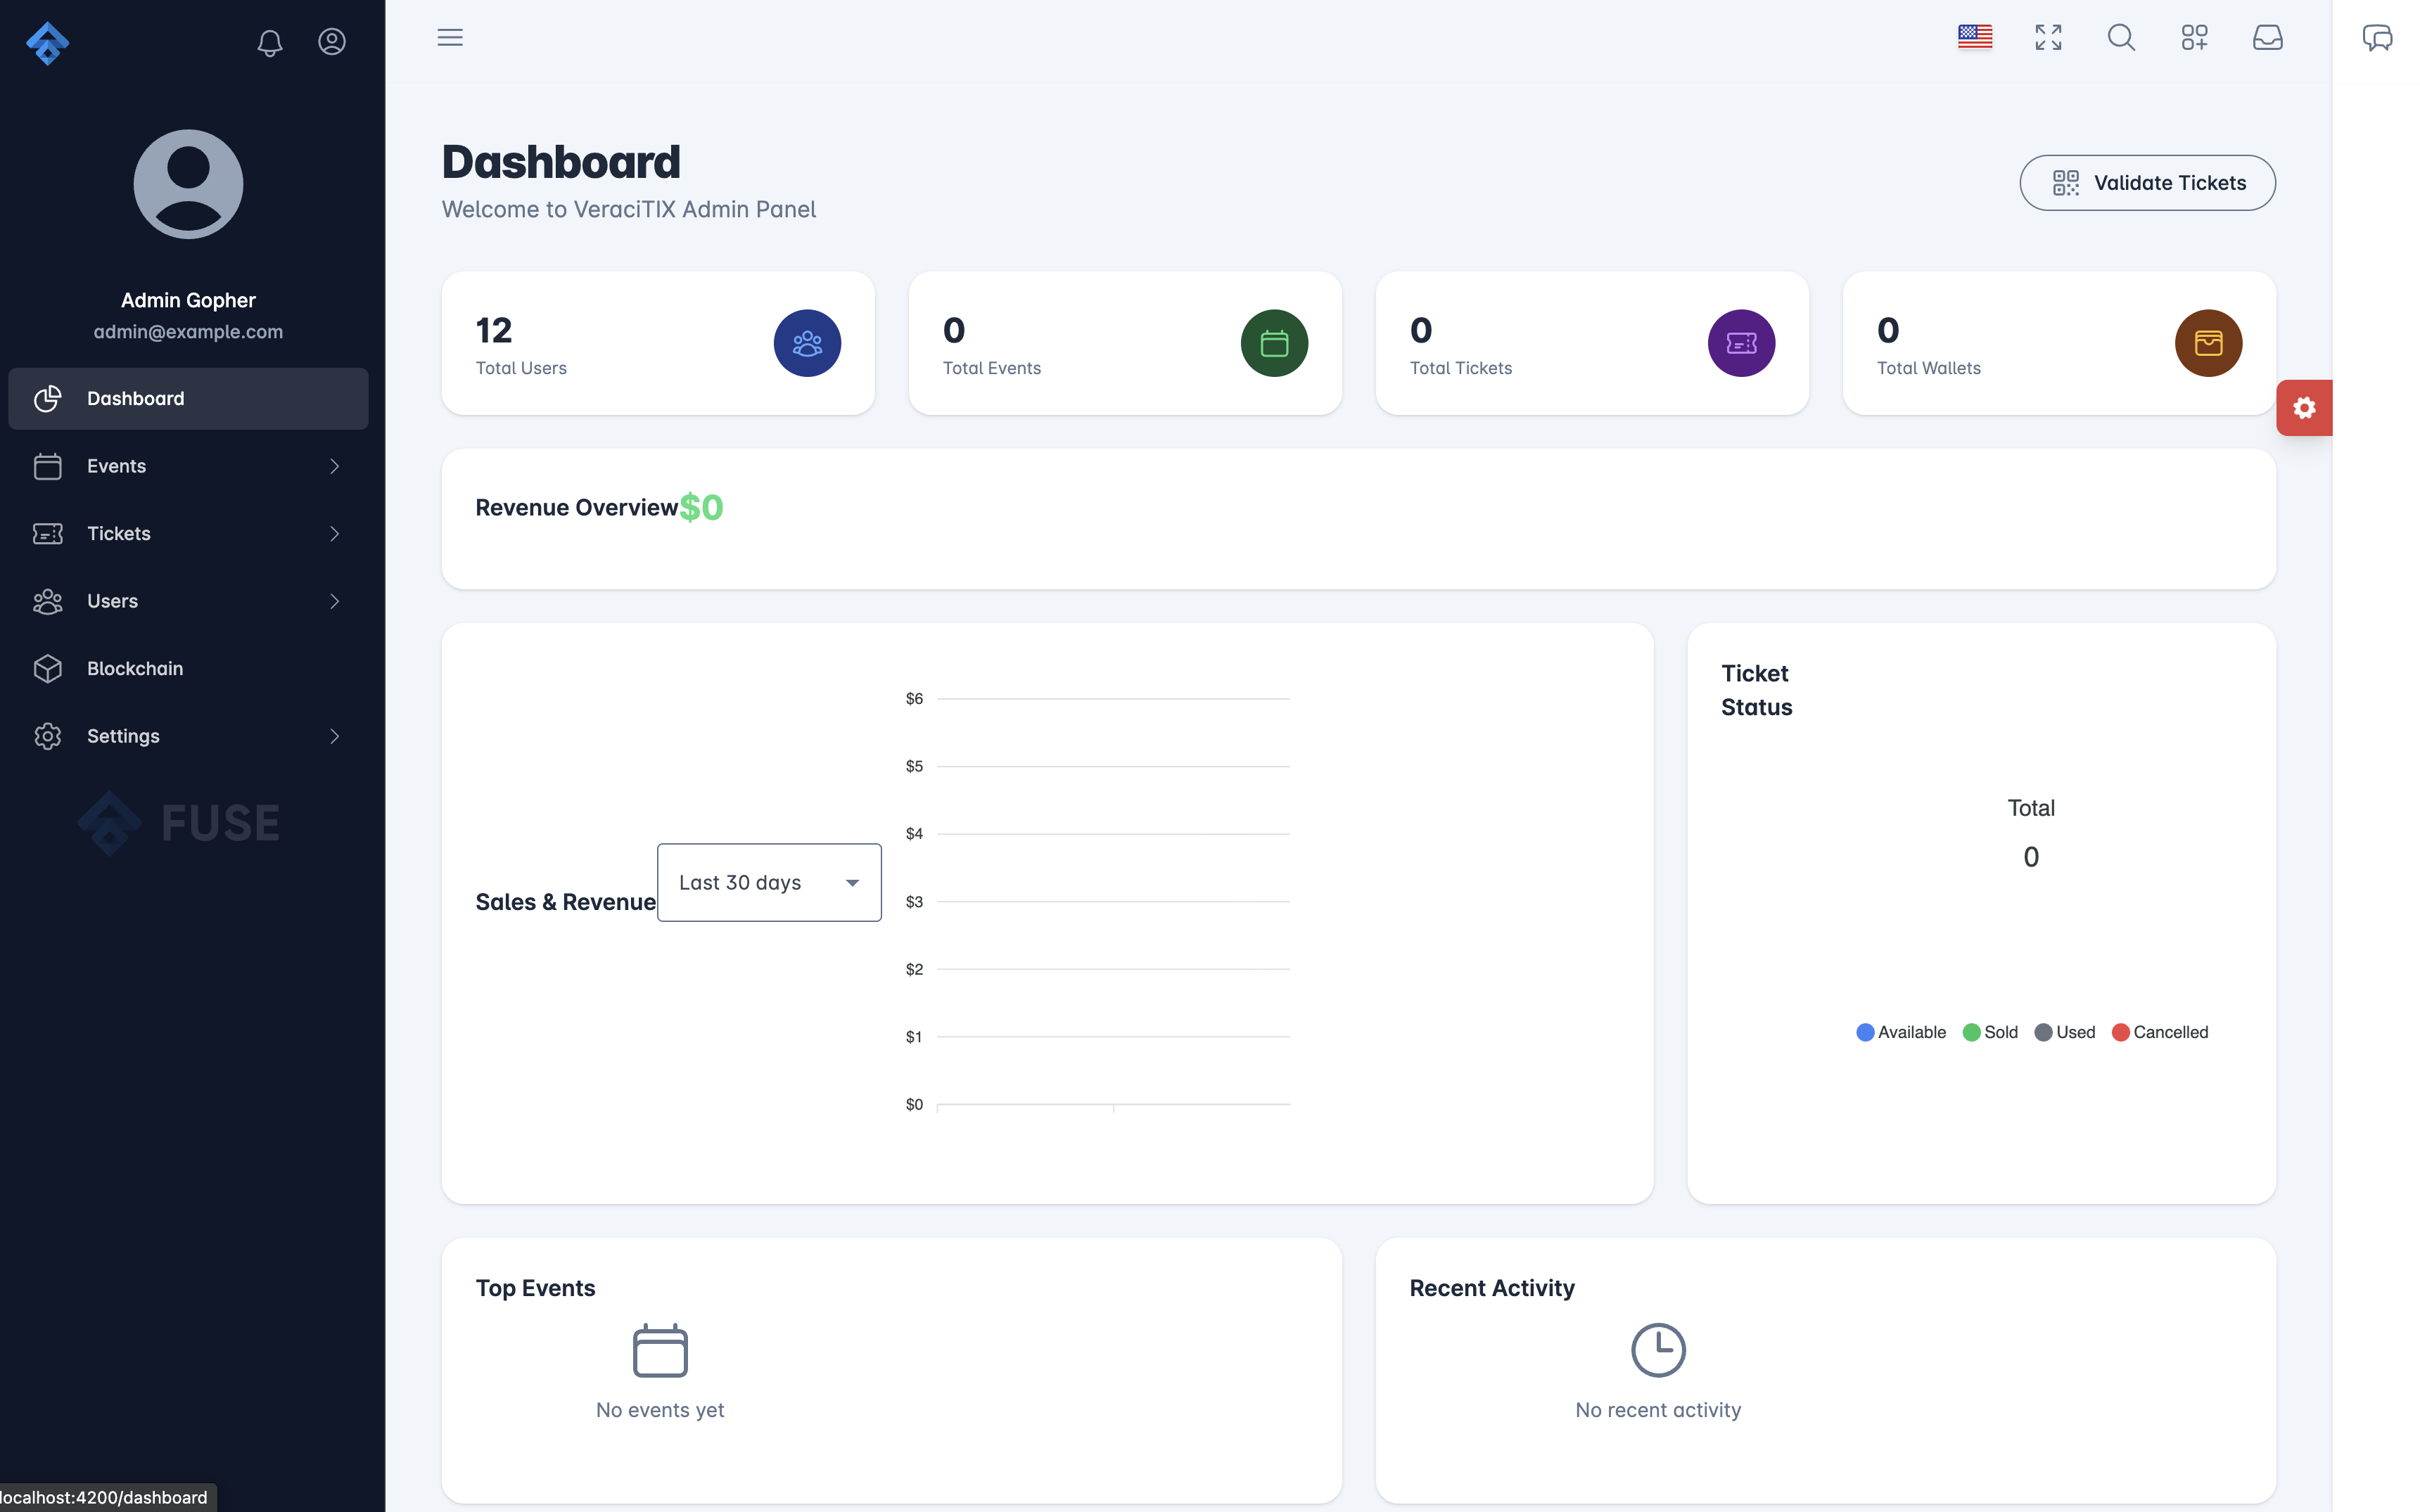Expand Tickets sidebar chevron
This screenshot has width=2420, height=1512.
335,534
